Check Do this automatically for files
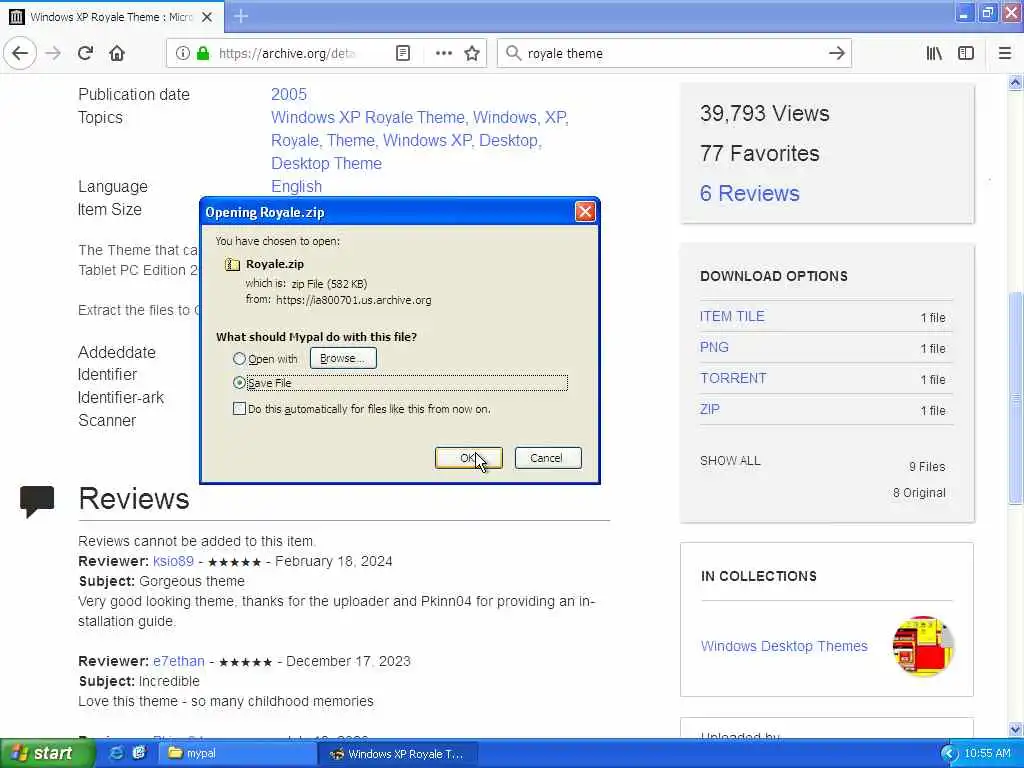 click(239, 409)
